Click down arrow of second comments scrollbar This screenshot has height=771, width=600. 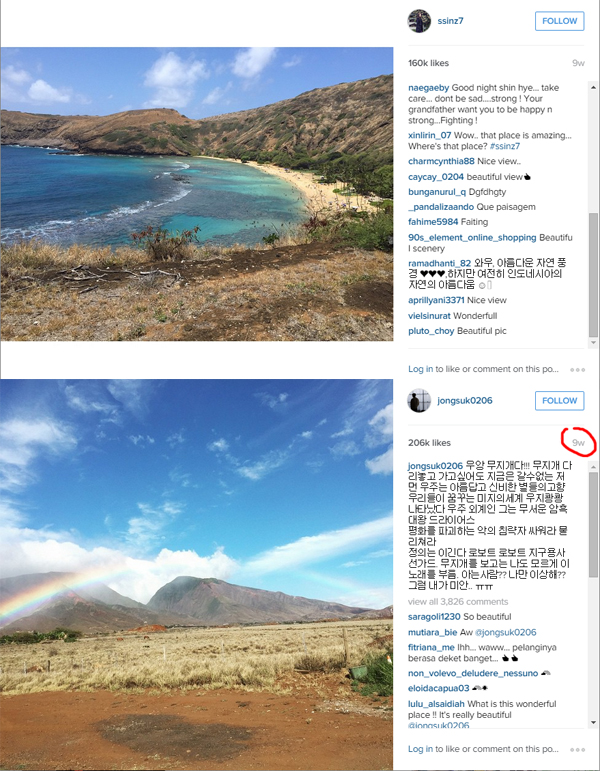pyautogui.click(x=593, y=722)
